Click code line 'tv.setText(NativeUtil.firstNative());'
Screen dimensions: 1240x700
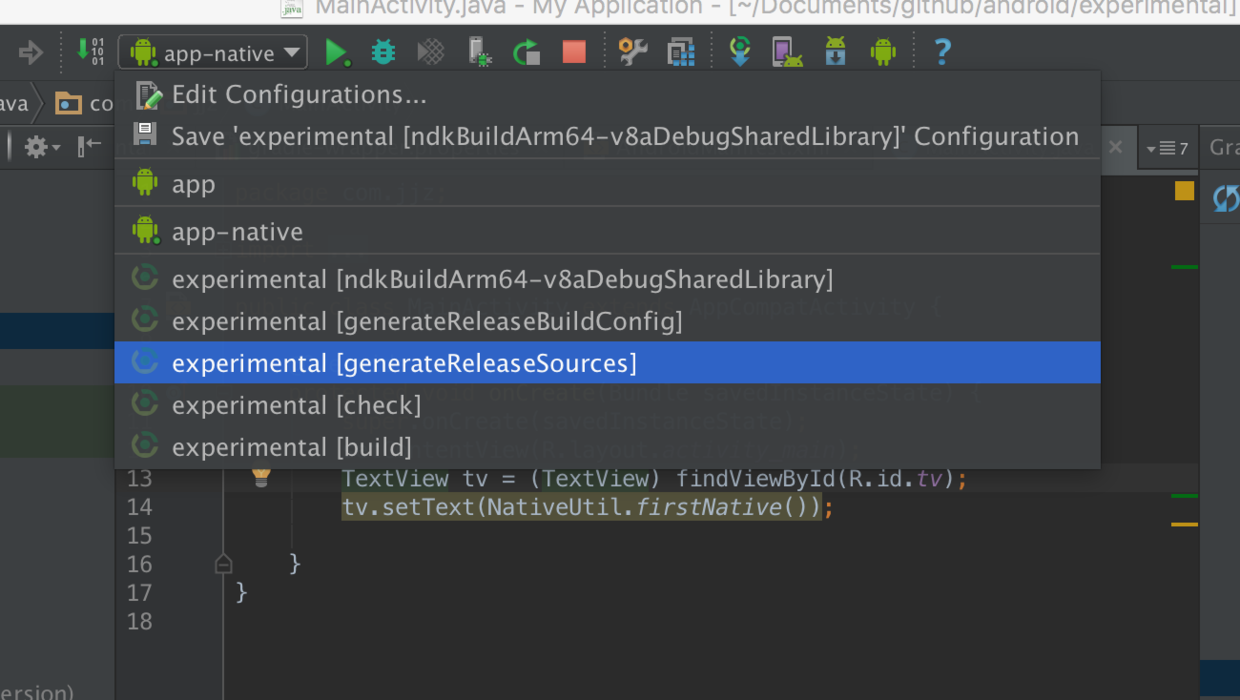tap(588, 507)
